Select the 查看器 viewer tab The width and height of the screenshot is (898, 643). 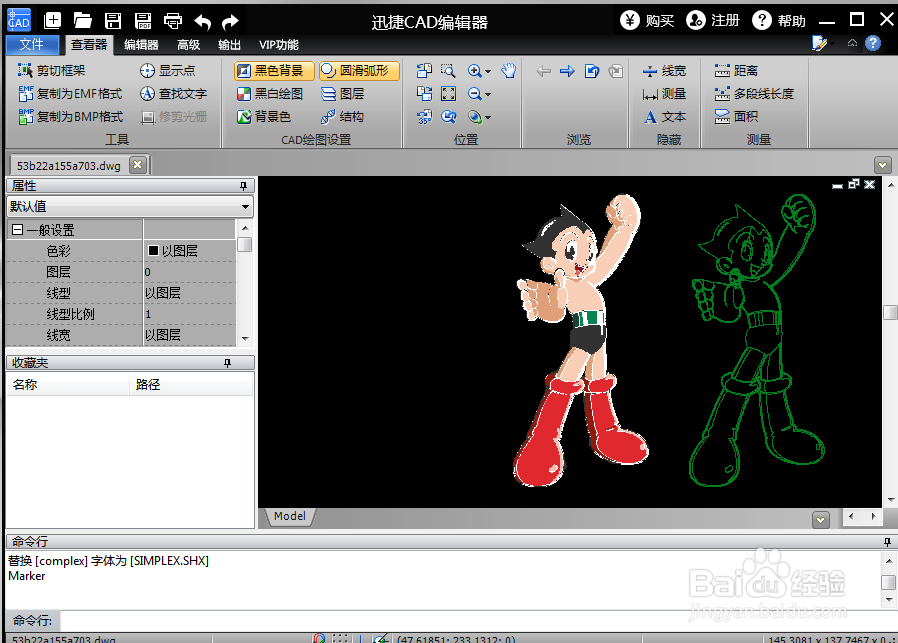point(89,45)
